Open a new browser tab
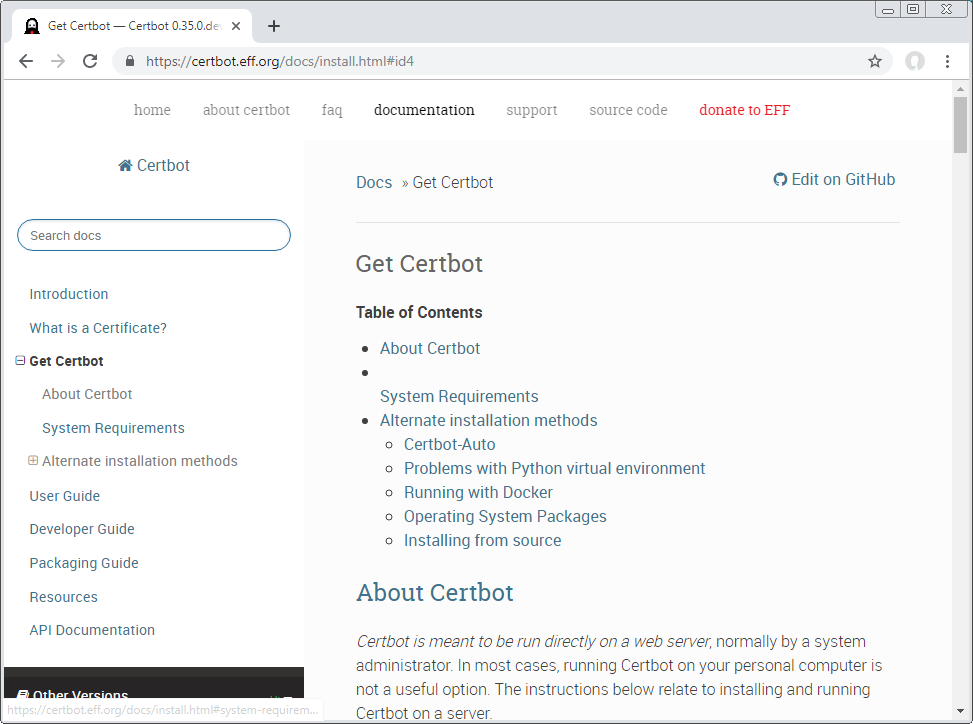The width and height of the screenshot is (973, 724). point(274,26)
